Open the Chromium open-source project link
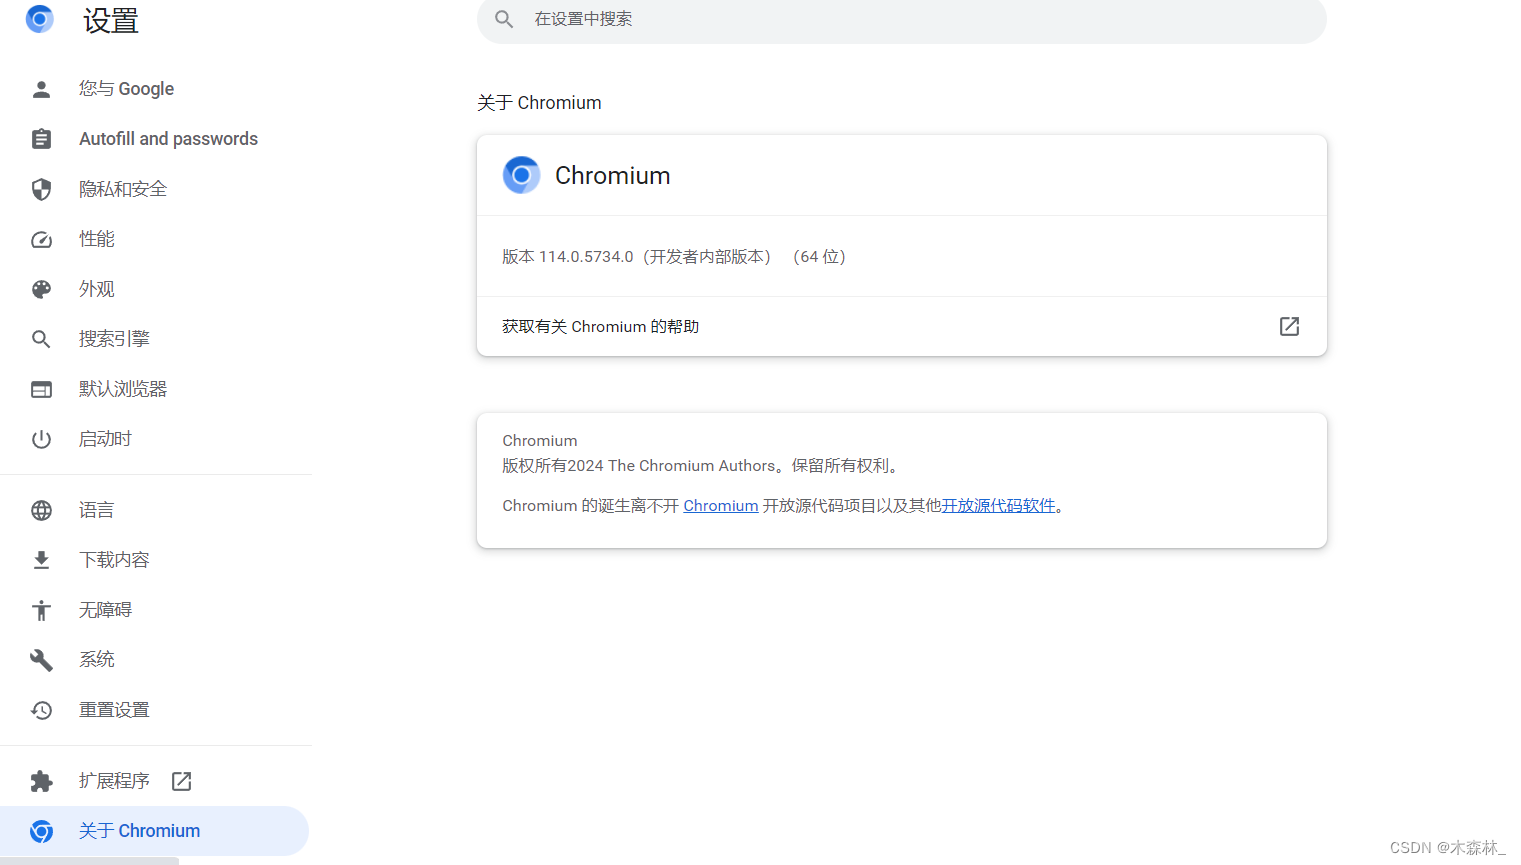This screenshot has width=1521, height=865. tap(721, 506)
